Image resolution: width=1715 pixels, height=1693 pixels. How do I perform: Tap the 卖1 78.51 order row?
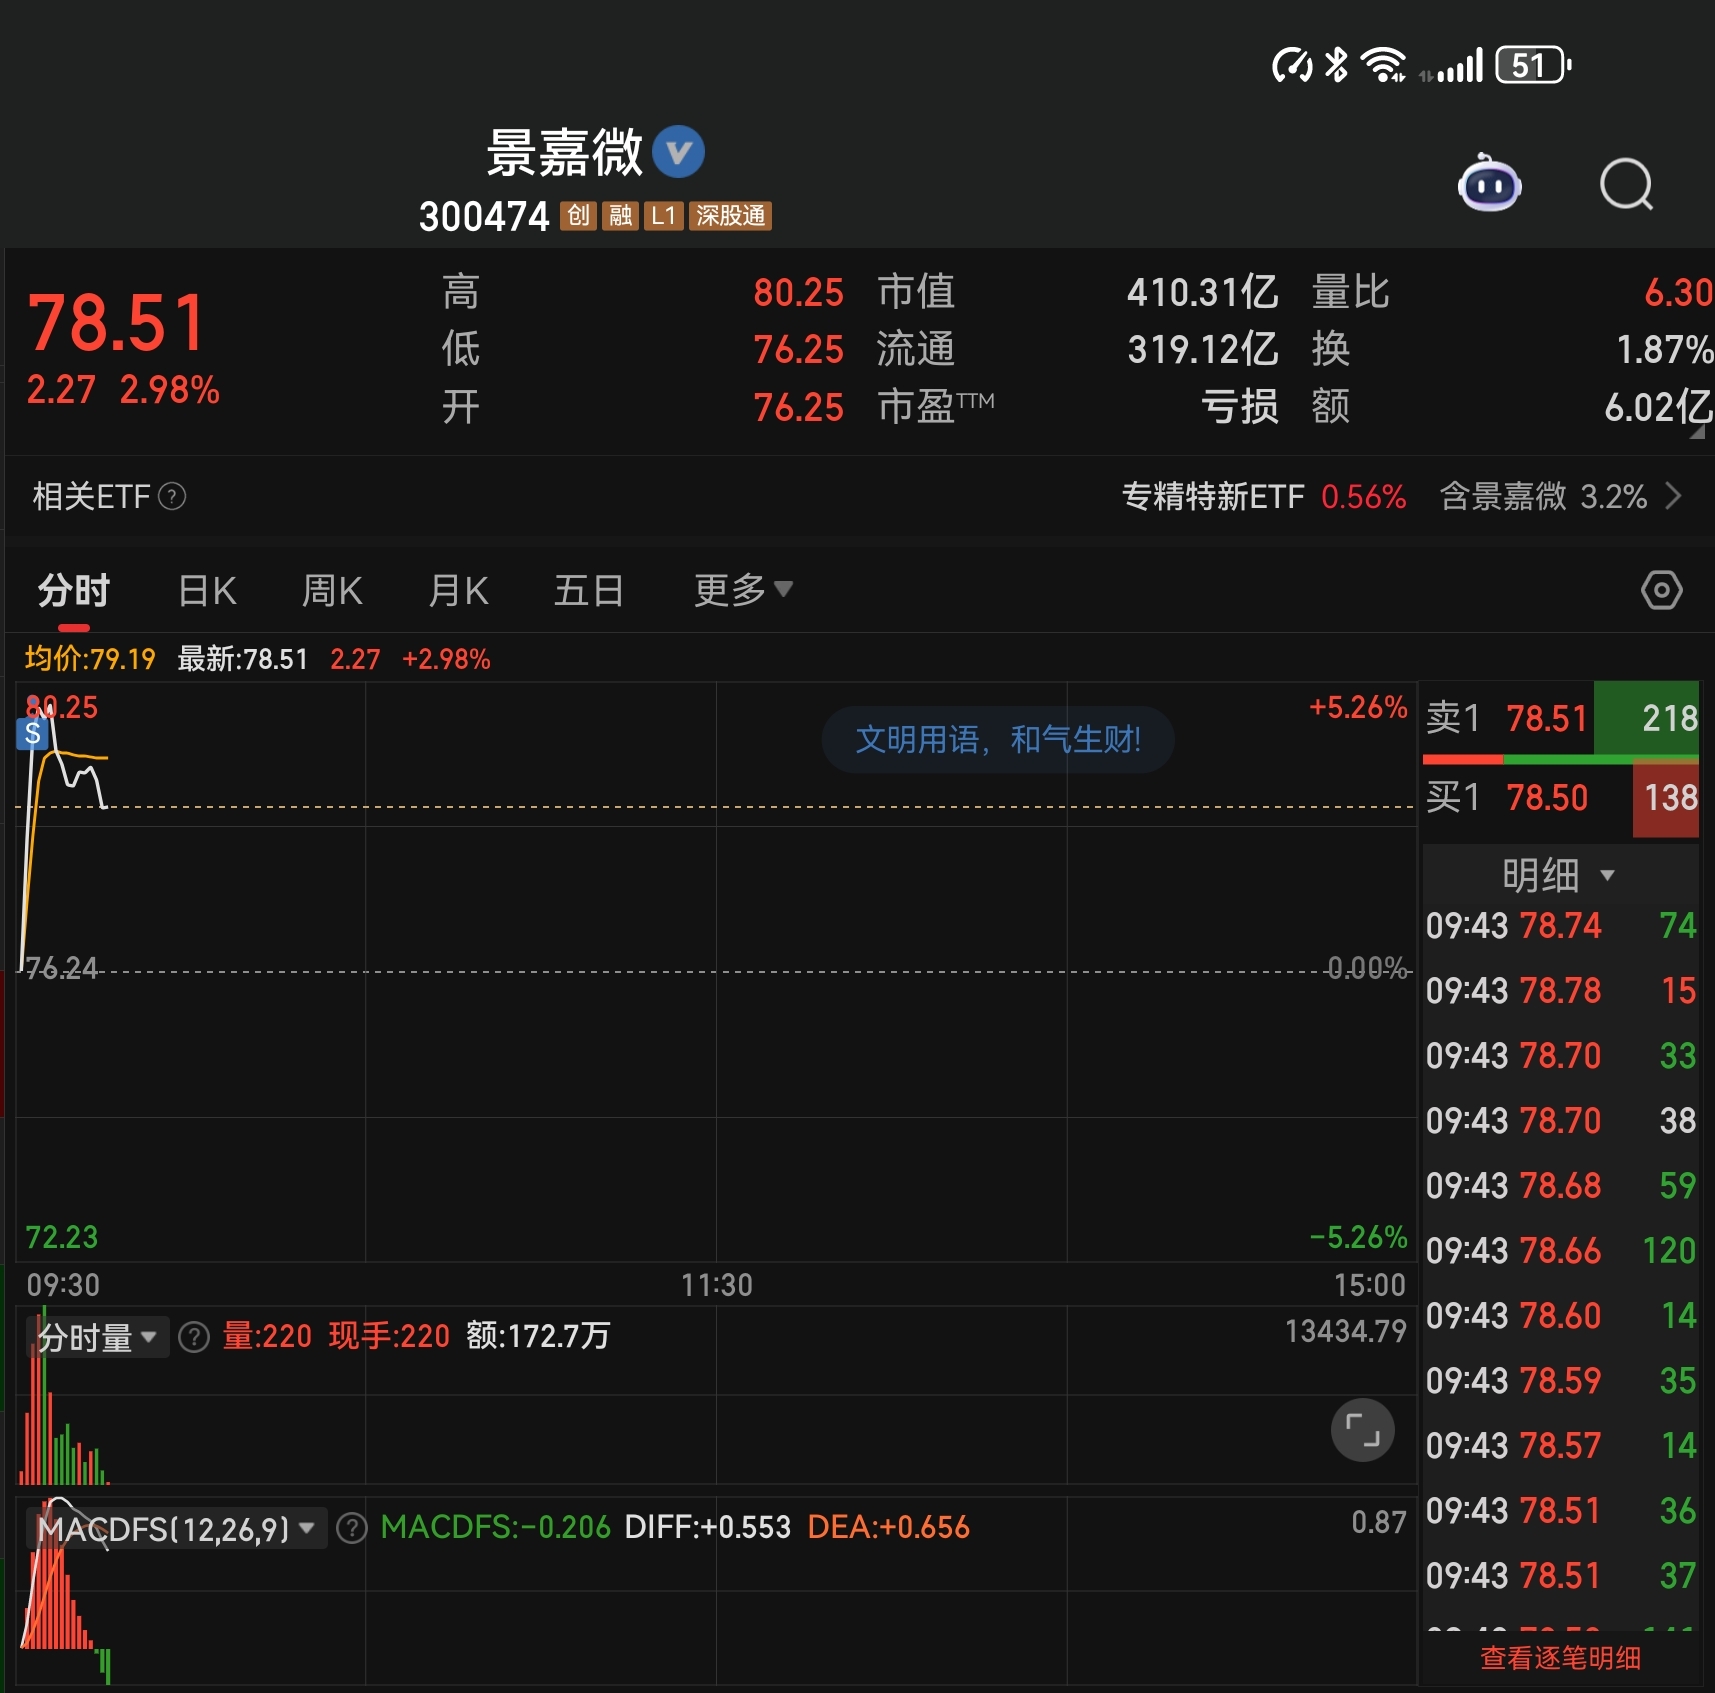[x=1560, y=718]
